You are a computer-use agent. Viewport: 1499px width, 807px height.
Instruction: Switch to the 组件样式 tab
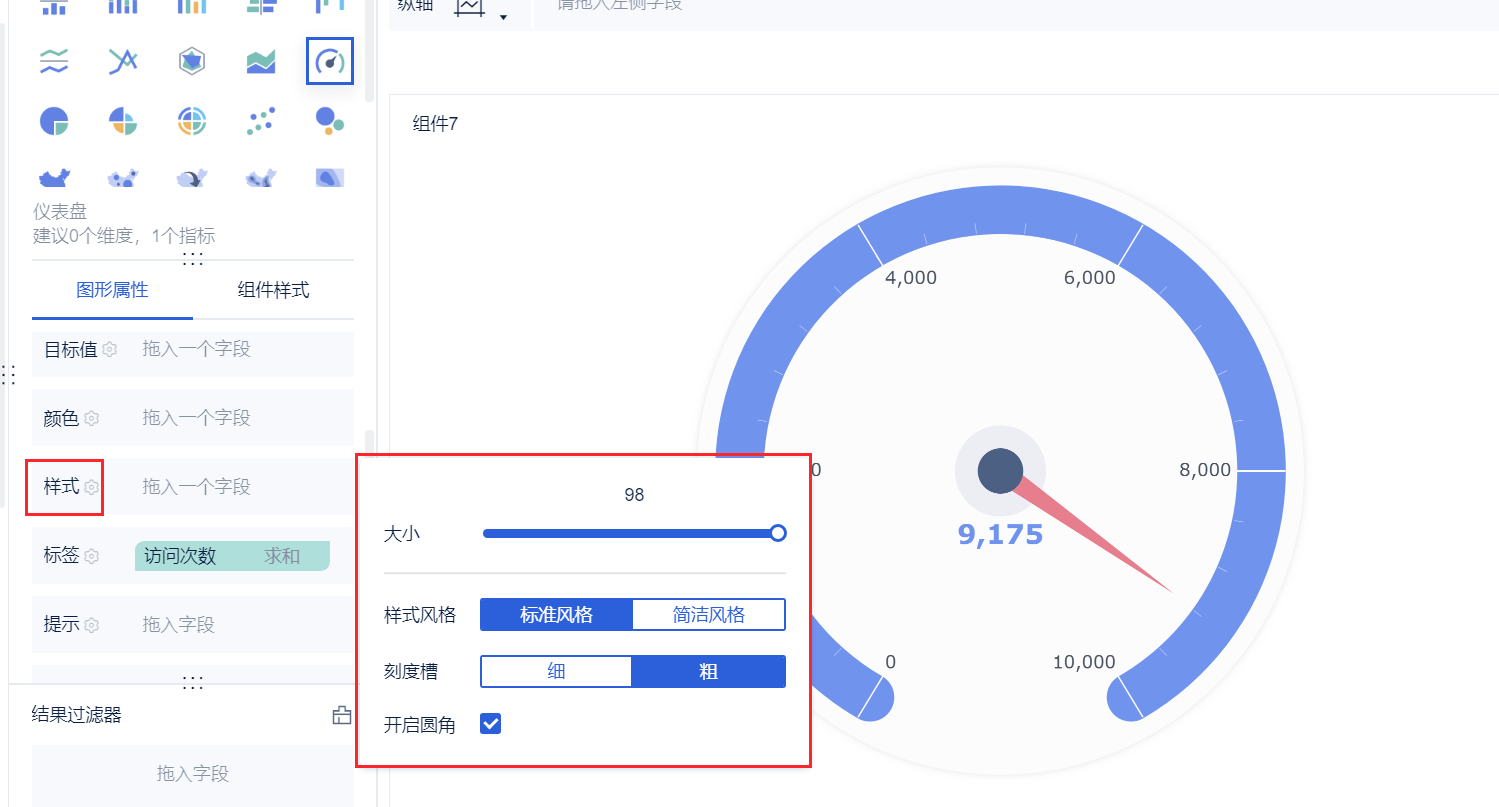(273, 290)
